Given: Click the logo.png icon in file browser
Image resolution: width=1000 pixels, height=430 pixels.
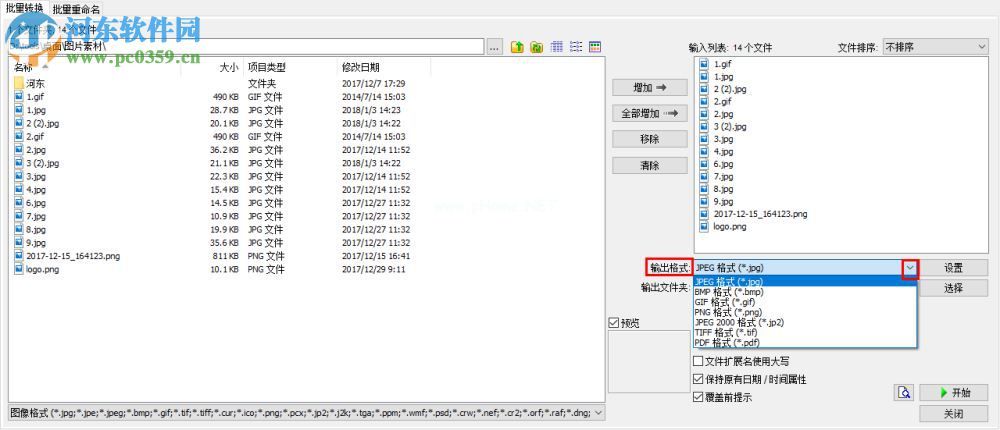Looking at the screenshot, I should coord(18,269).
